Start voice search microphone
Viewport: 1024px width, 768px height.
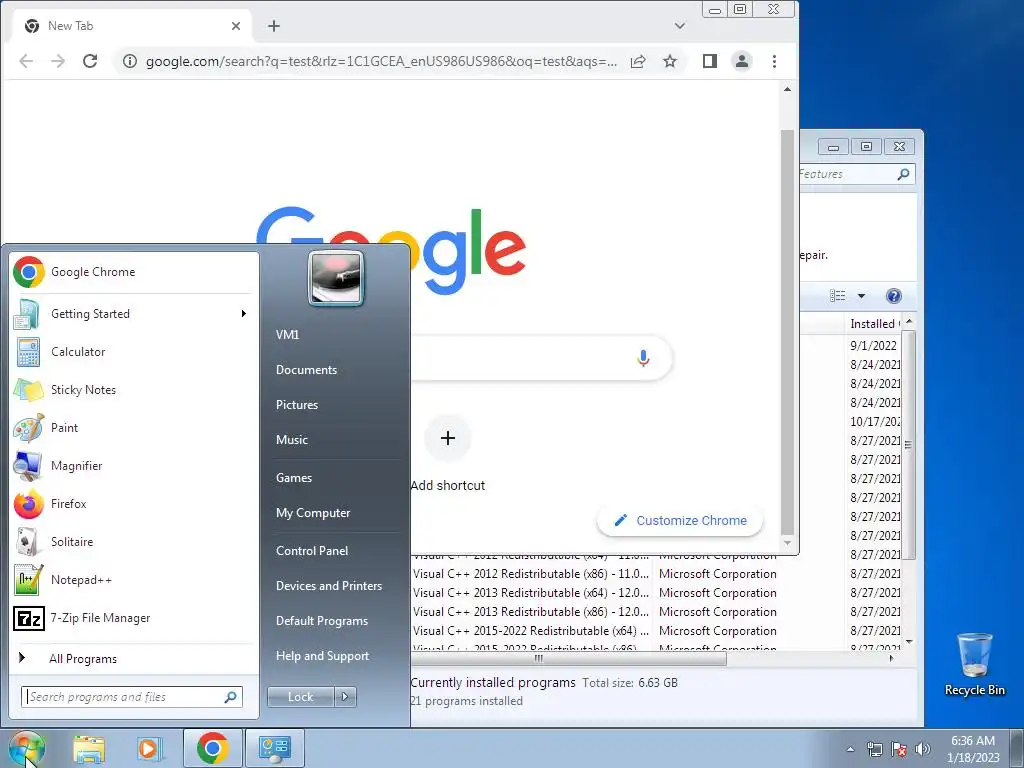tap(643, 358)
